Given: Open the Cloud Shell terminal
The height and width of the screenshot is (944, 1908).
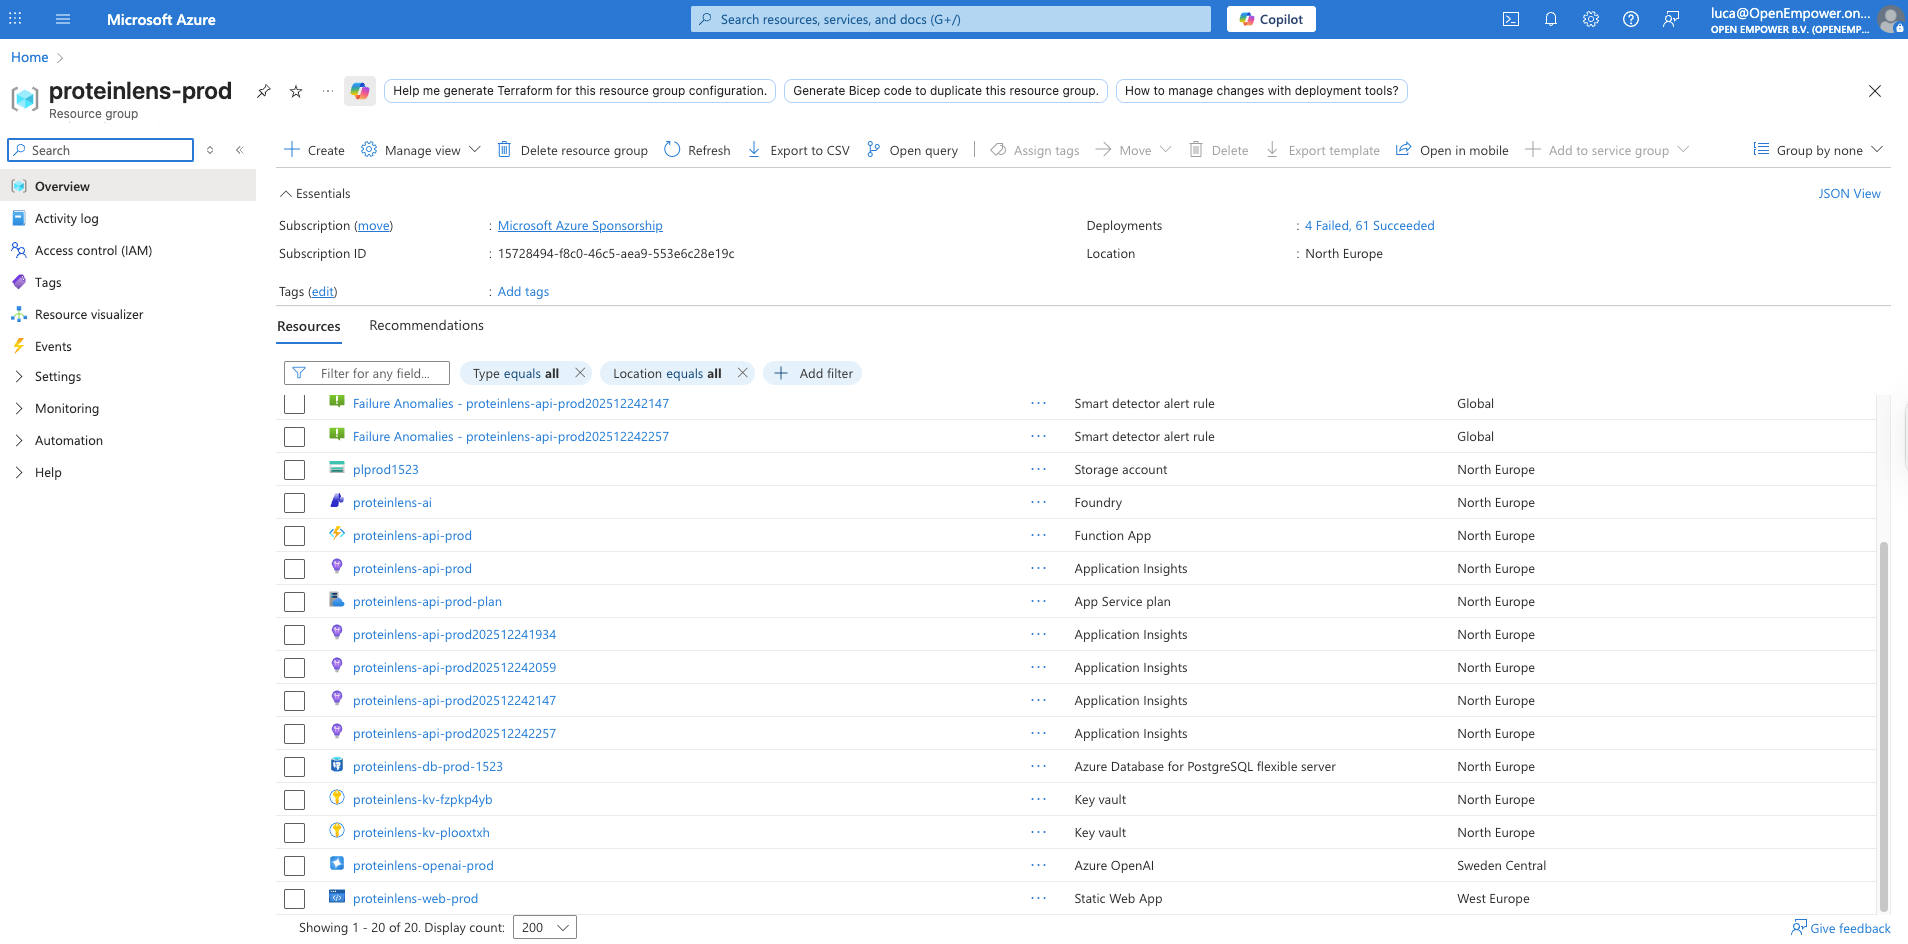Looking at the screenshot, I should pos(1511,19).
